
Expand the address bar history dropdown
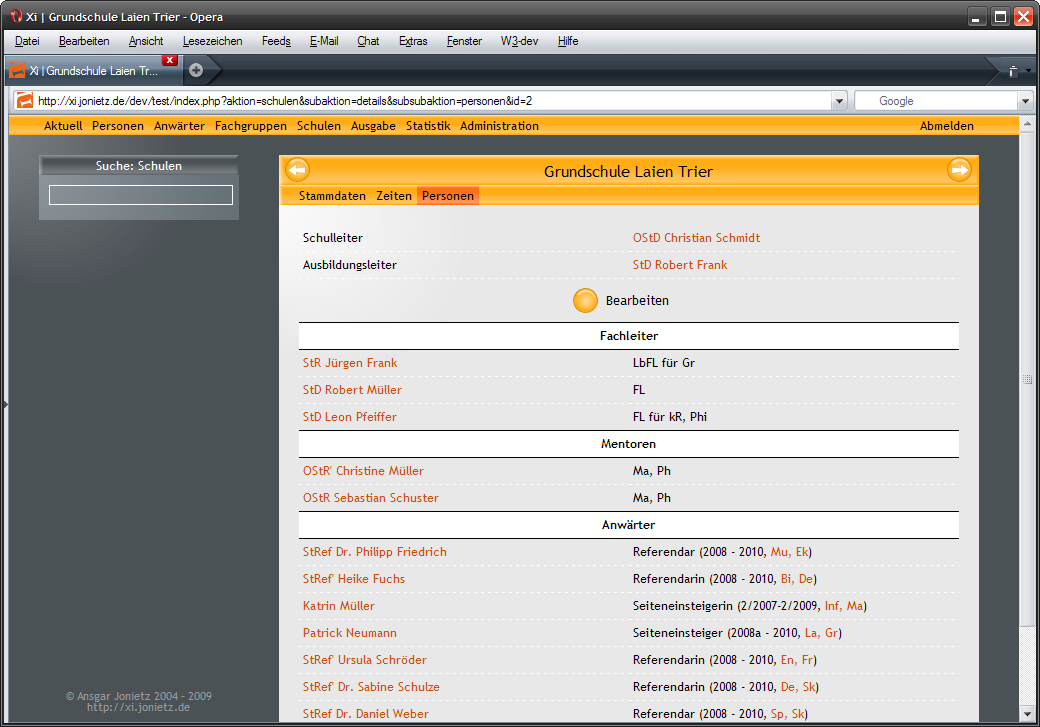coord(839,101)
